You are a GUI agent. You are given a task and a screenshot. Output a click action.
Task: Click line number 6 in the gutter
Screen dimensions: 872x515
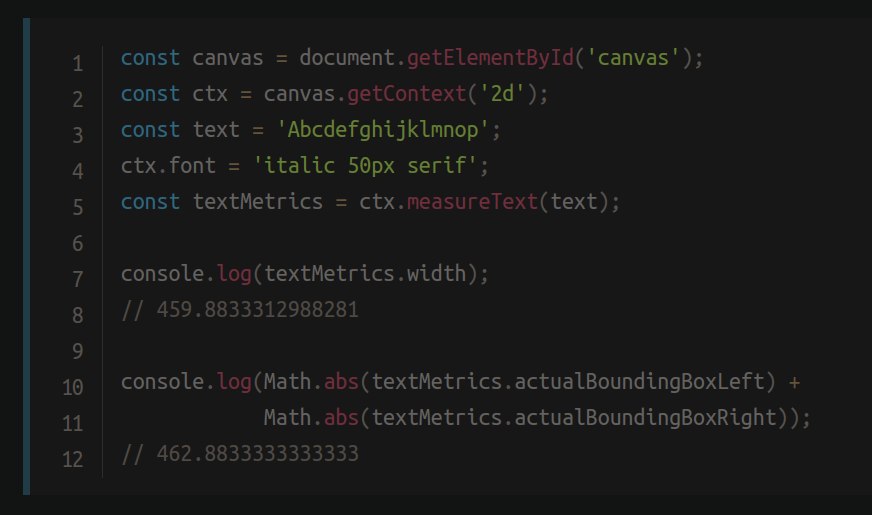point(78,243)
